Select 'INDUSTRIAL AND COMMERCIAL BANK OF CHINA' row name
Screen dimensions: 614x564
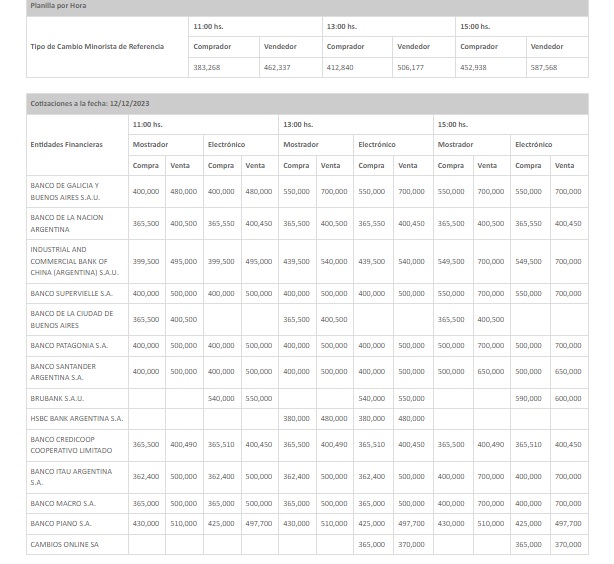74,261
